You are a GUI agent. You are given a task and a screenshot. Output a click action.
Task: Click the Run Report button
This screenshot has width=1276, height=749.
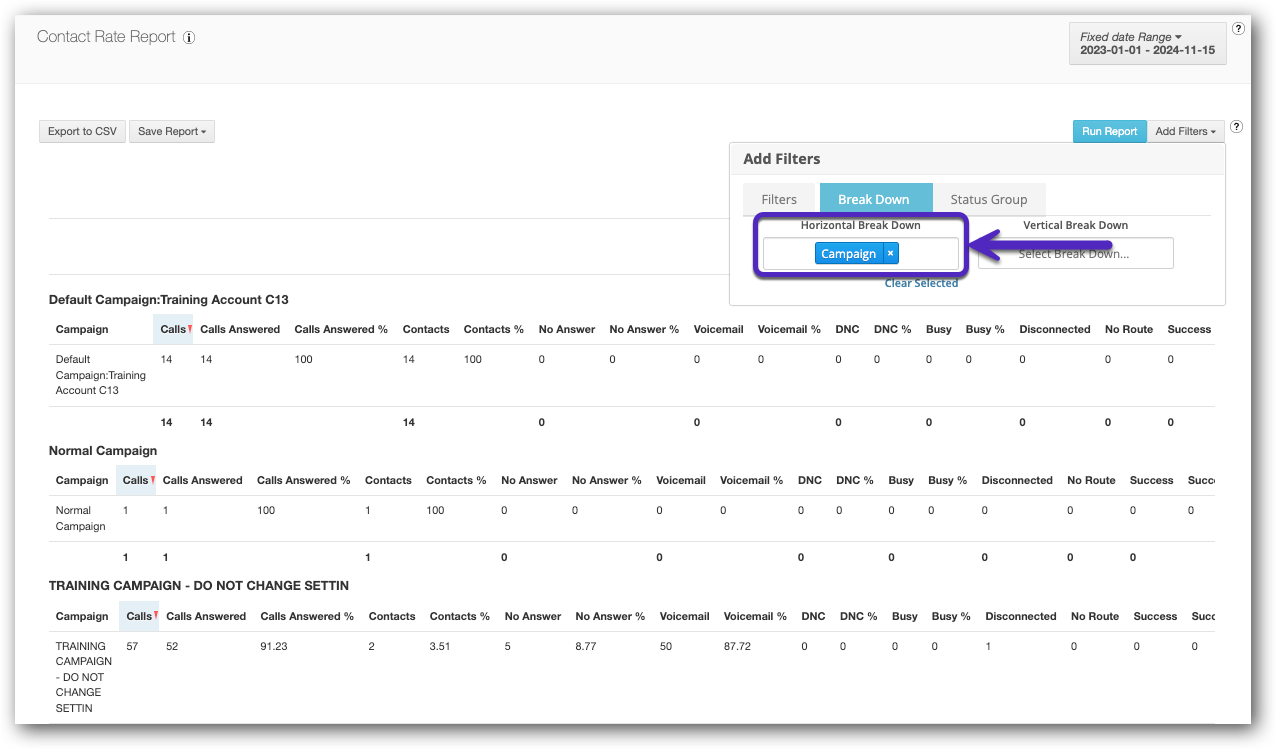click(1109, 131)
